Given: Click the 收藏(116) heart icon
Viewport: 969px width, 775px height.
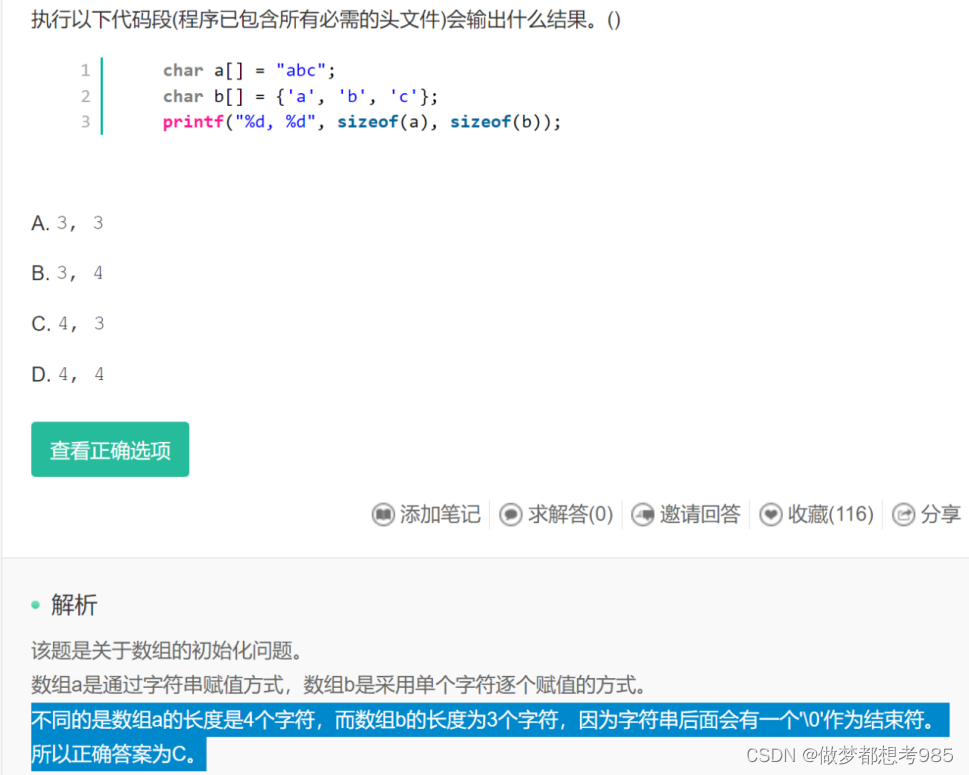Looking at the screenshot, I should click(771, 514).
